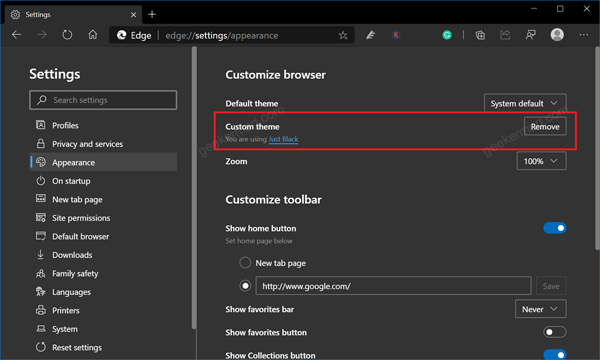Go back using the back arrow

coord(16,35)
